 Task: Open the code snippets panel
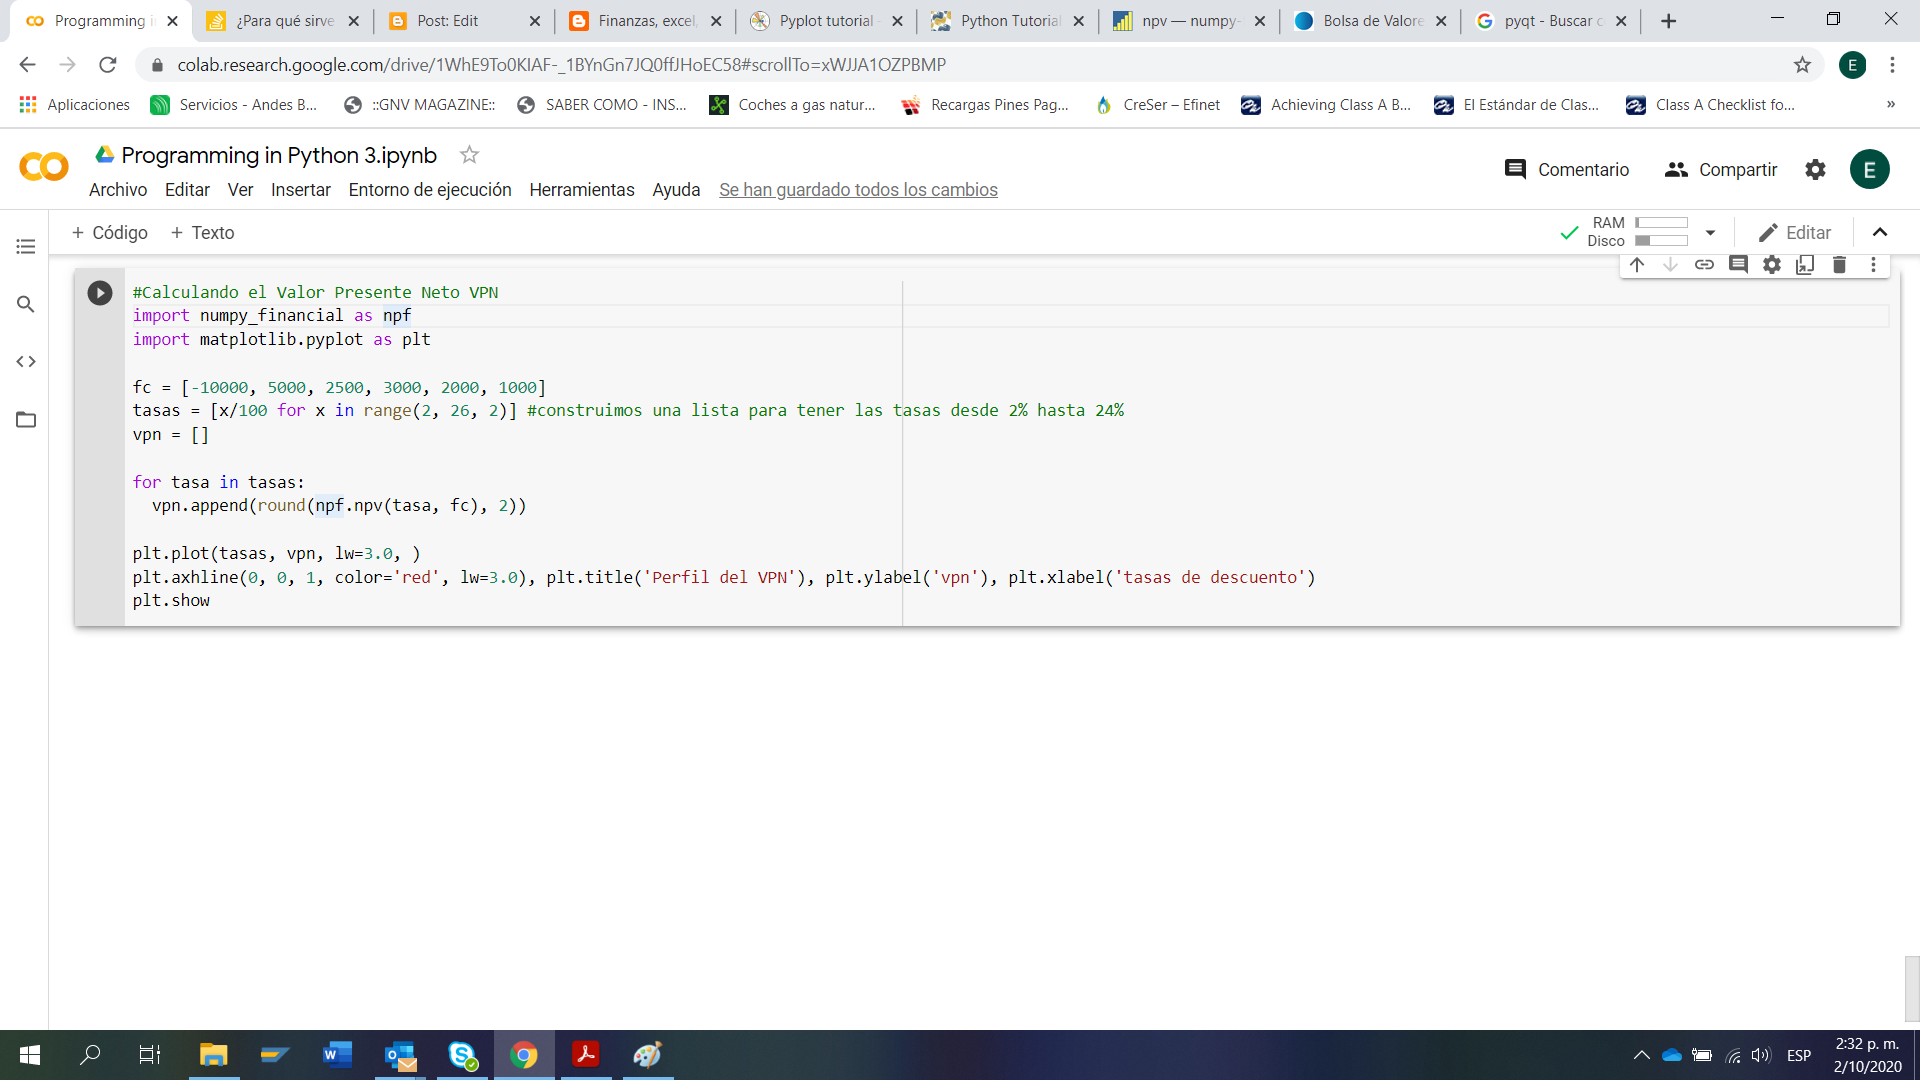pyautogui.click(x=26, y=362)
